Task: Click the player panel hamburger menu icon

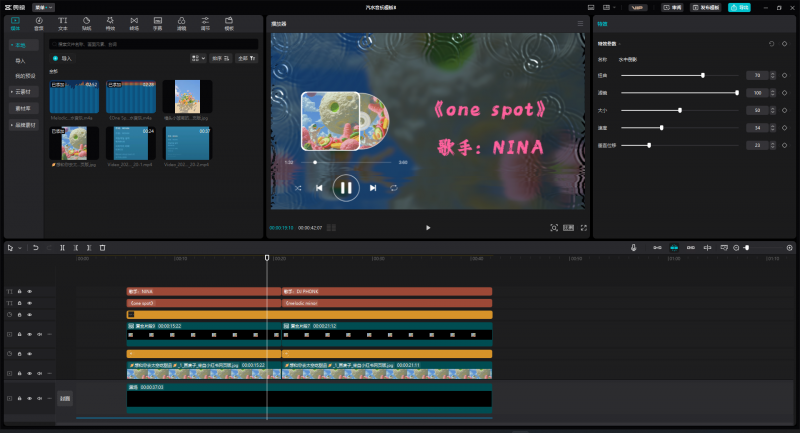Action: (579, 23)
